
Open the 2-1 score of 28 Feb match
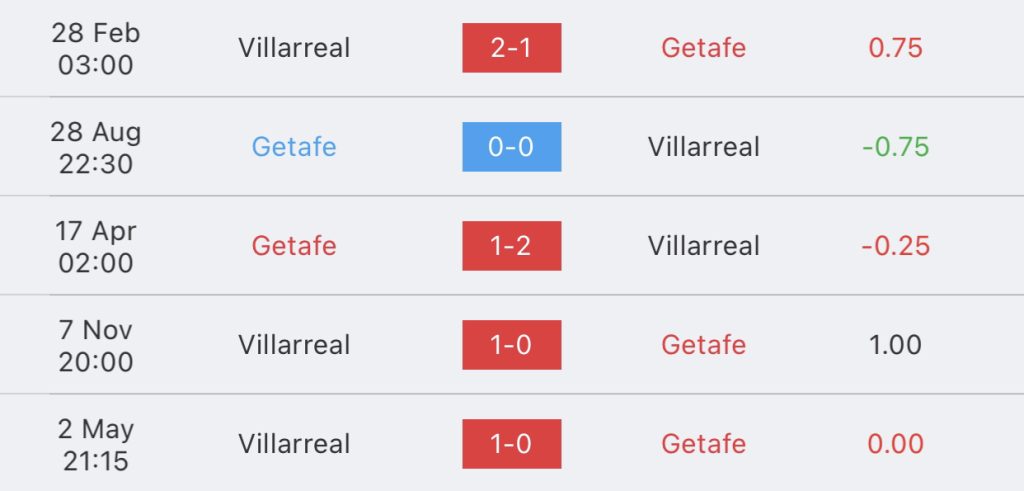point(511,48)
